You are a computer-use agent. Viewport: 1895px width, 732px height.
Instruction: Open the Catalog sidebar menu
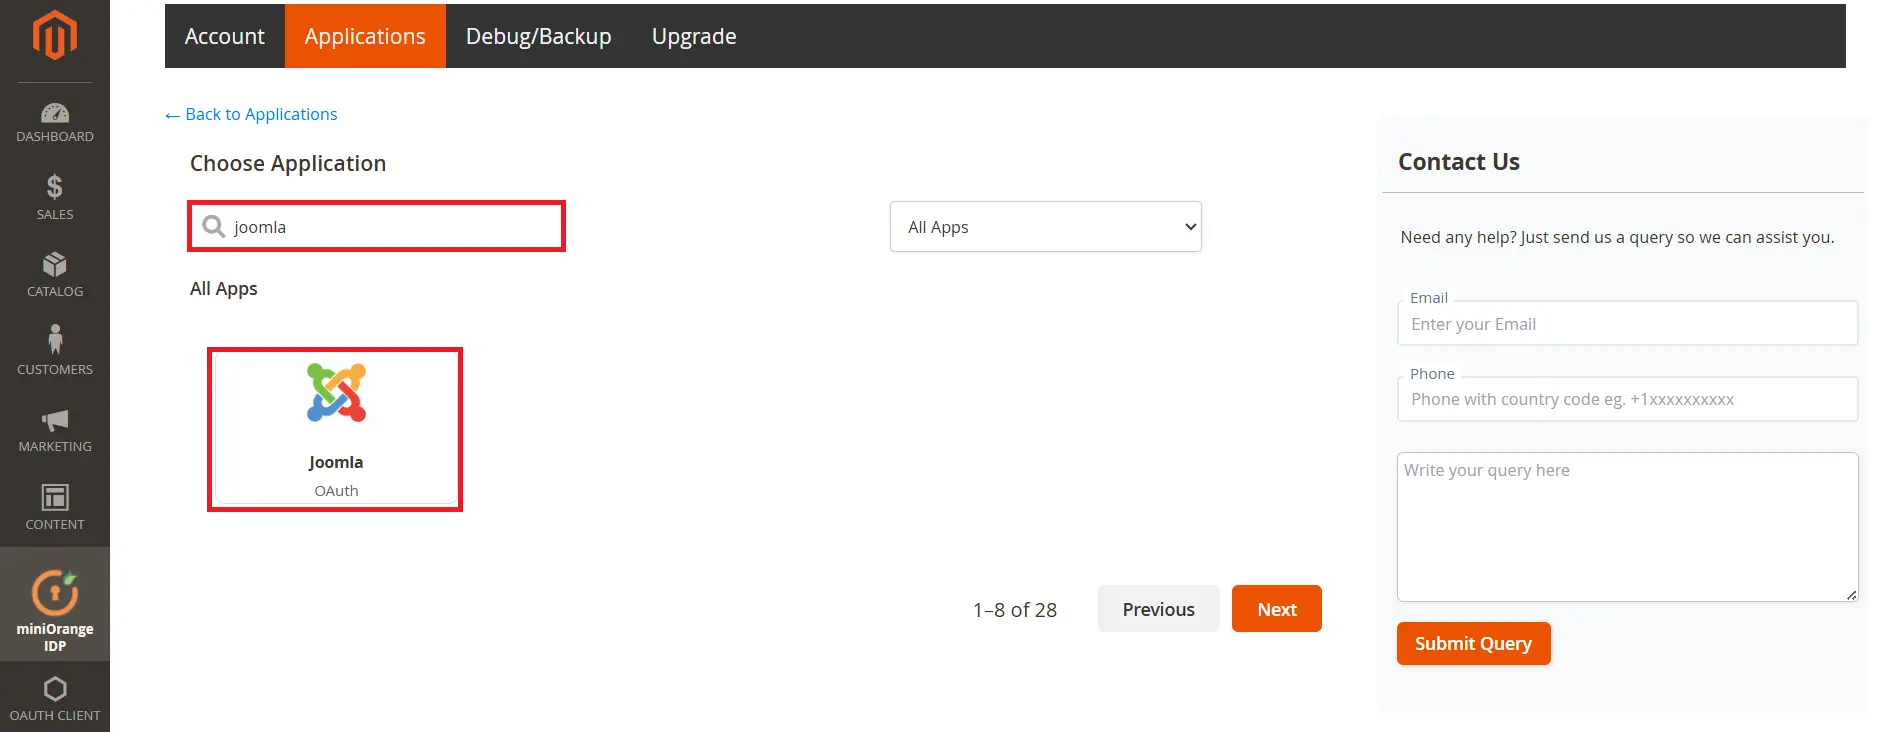click(55, 275)
